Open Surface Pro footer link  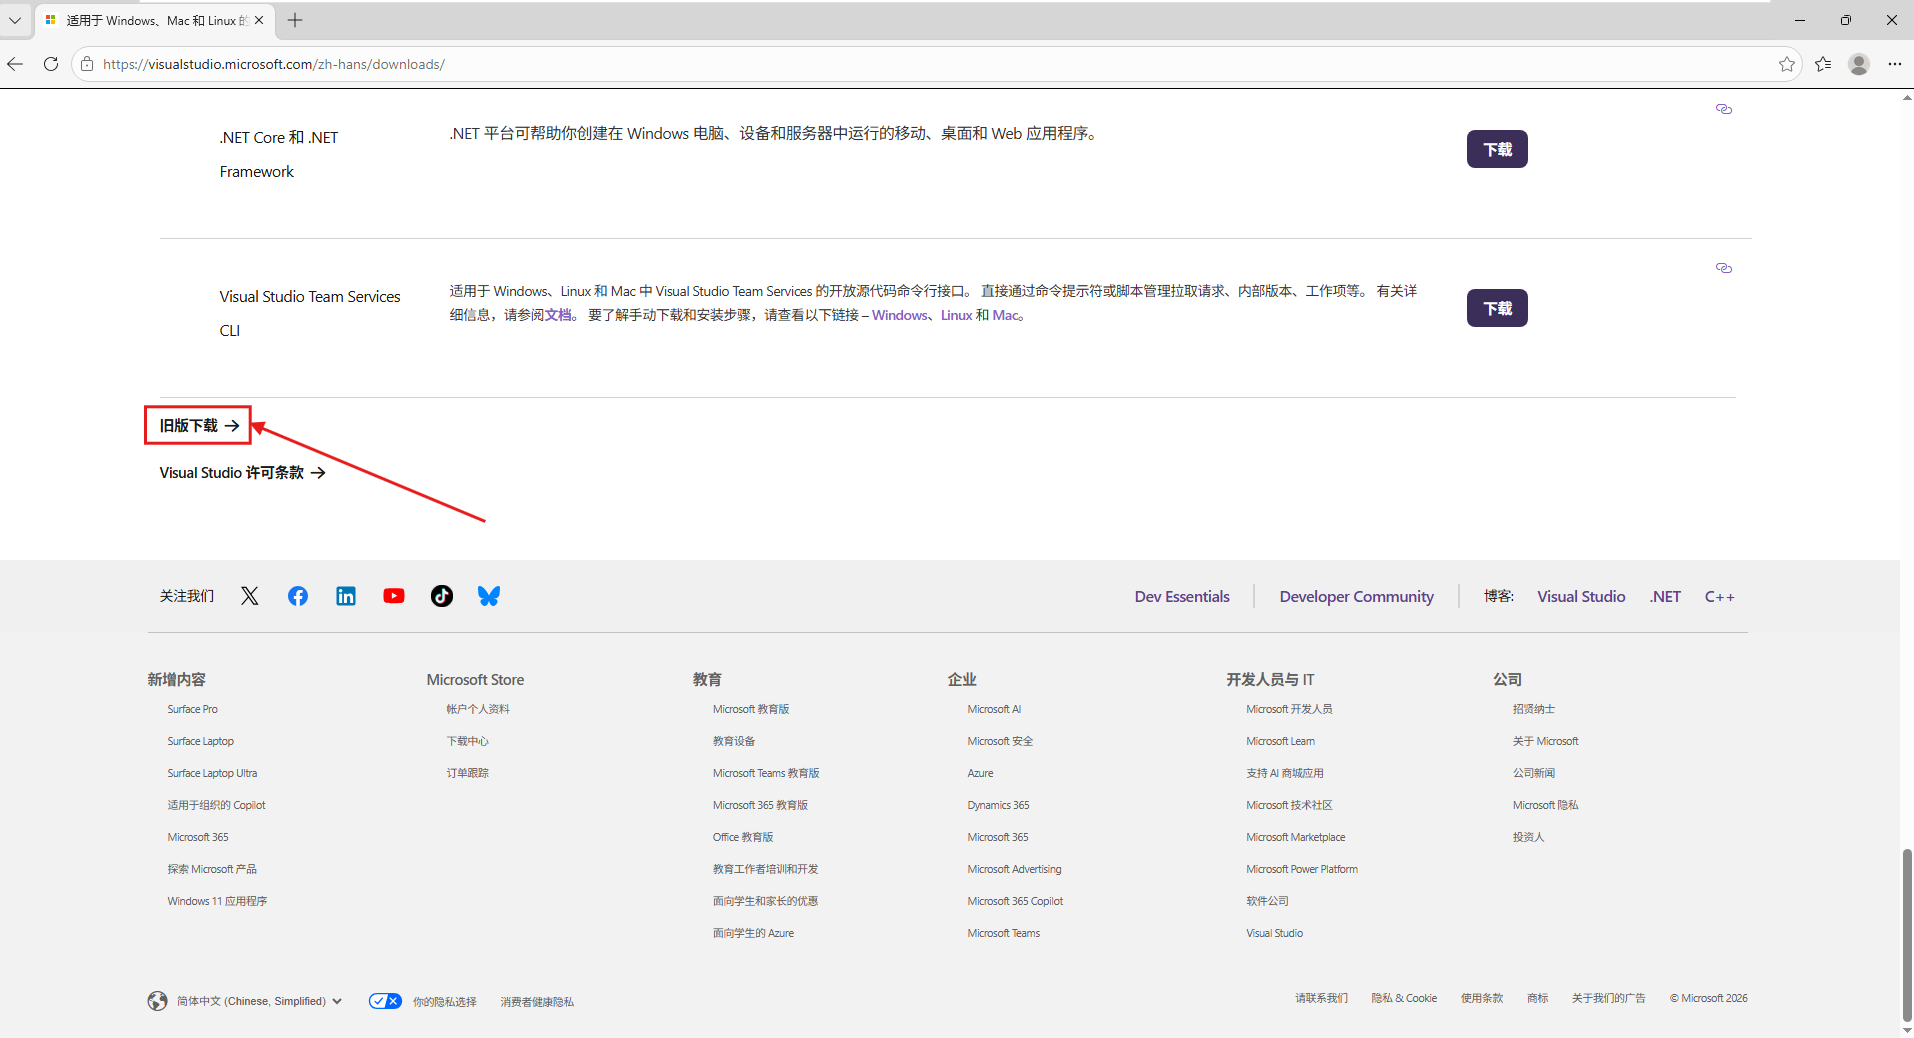point(192,709)
